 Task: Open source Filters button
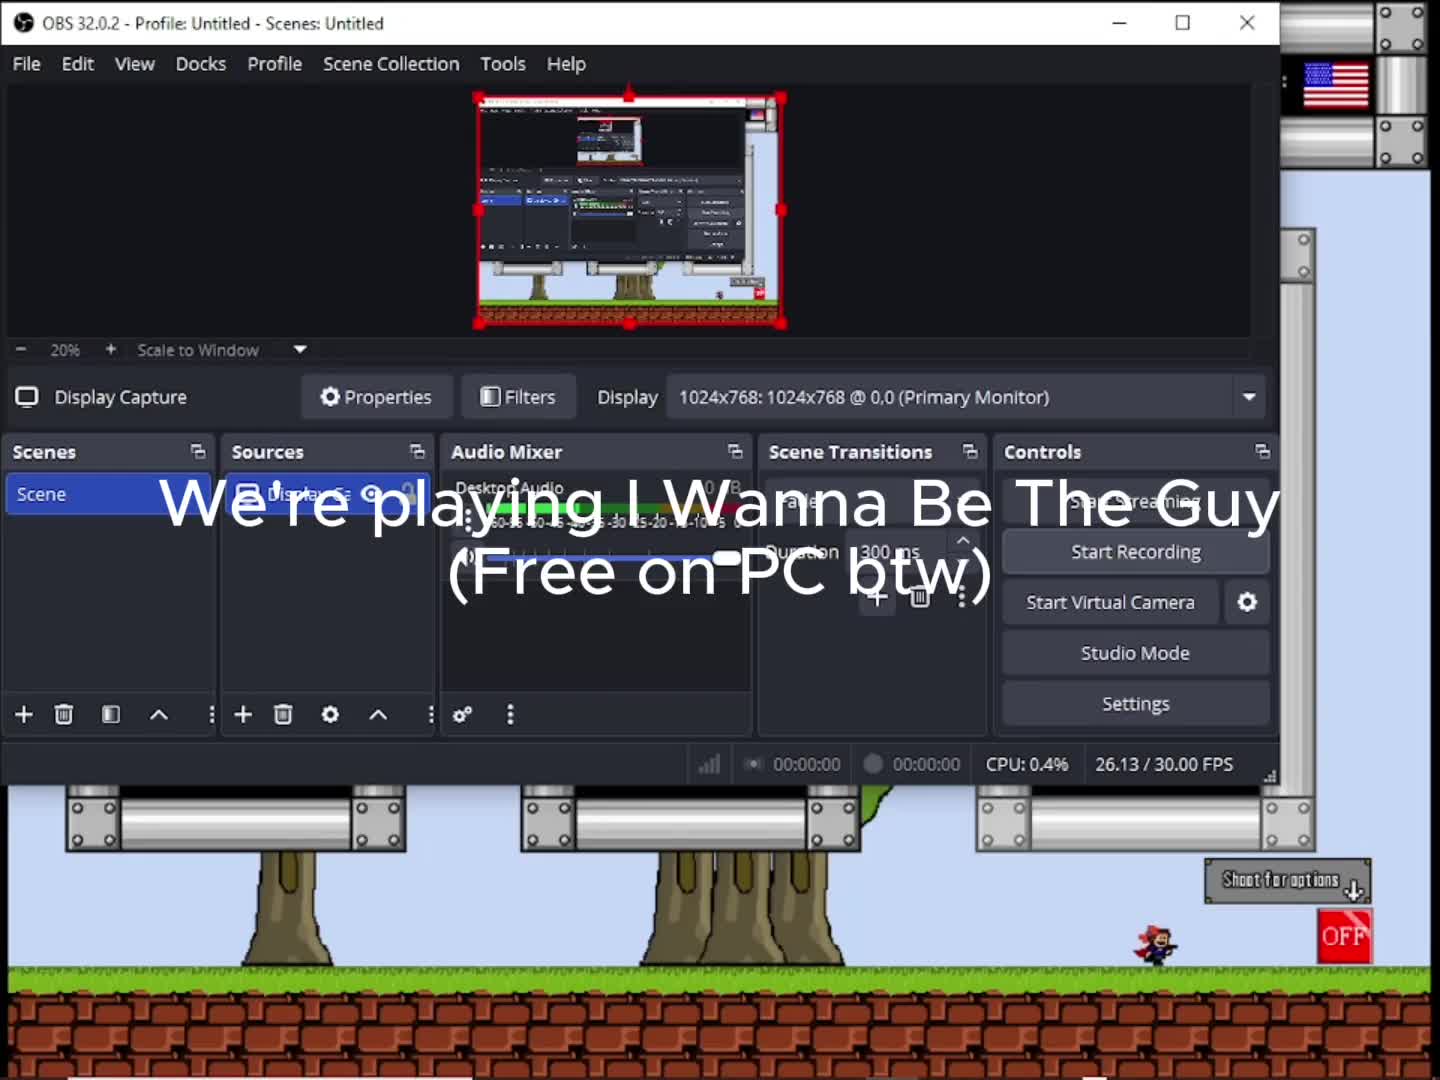click(x=518, y=397)
